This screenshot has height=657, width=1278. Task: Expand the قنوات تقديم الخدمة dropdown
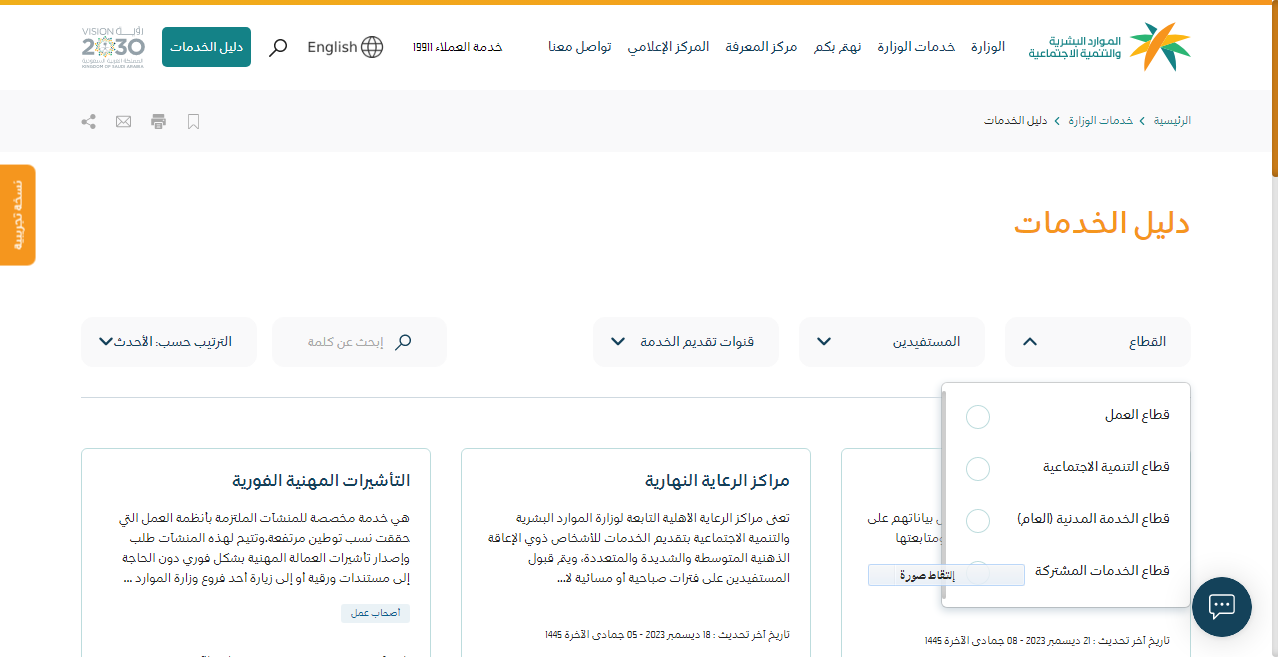686,342
